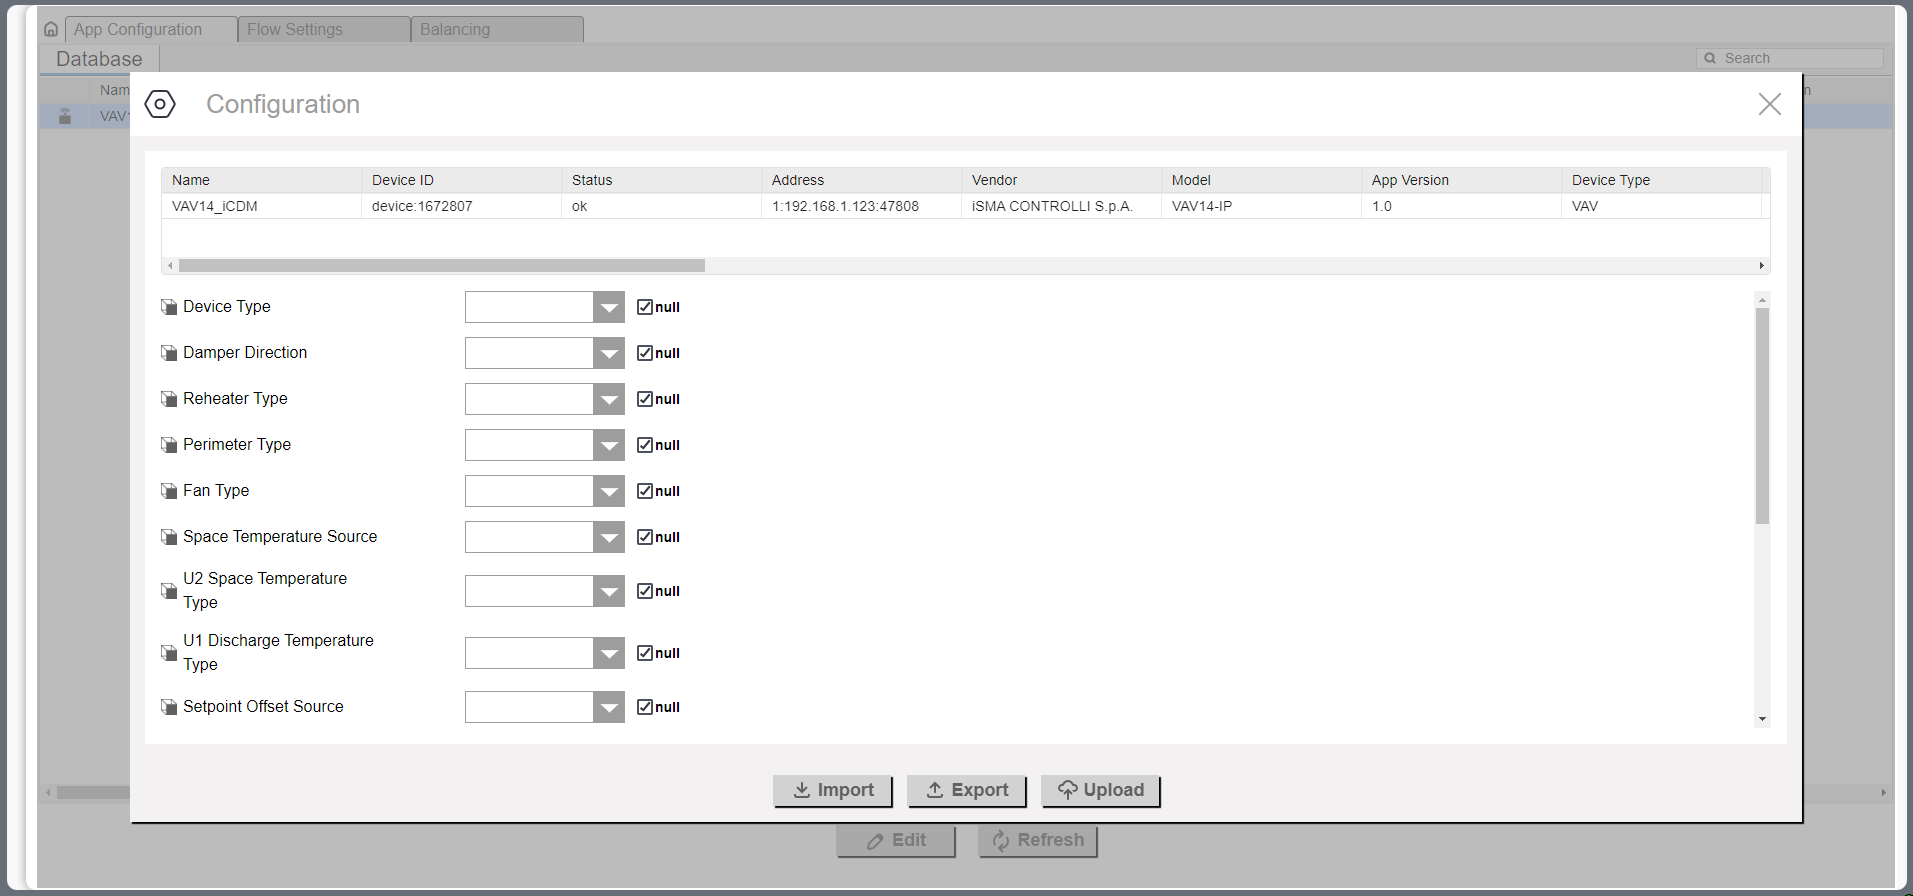Image resolution: width=1913 pixels, height=896 pixels.
Task: Click the home icon beside App Configuration
Action: (51, 30)
